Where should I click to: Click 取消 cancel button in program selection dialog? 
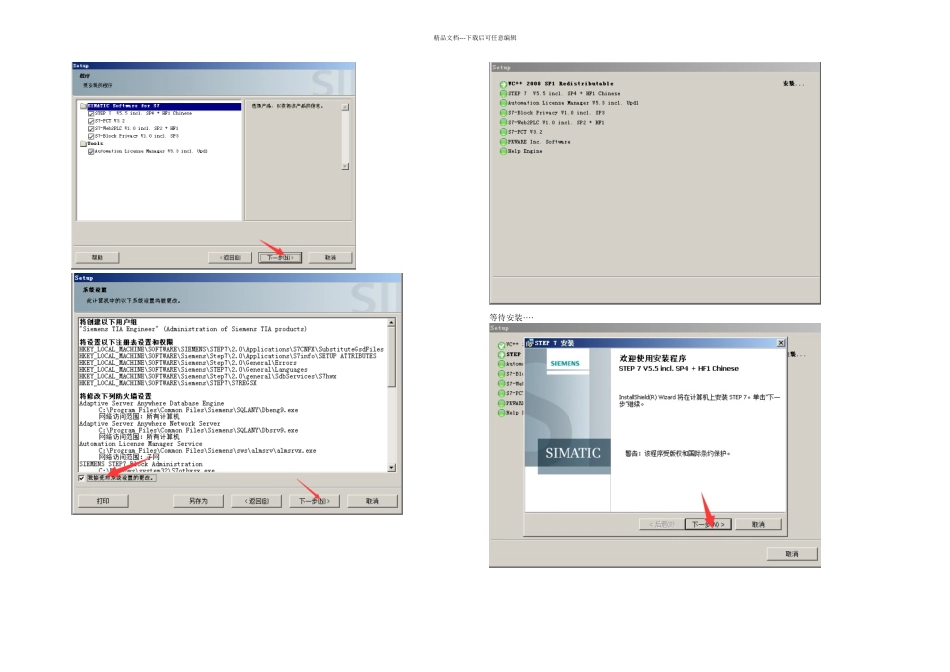point(330,258)
